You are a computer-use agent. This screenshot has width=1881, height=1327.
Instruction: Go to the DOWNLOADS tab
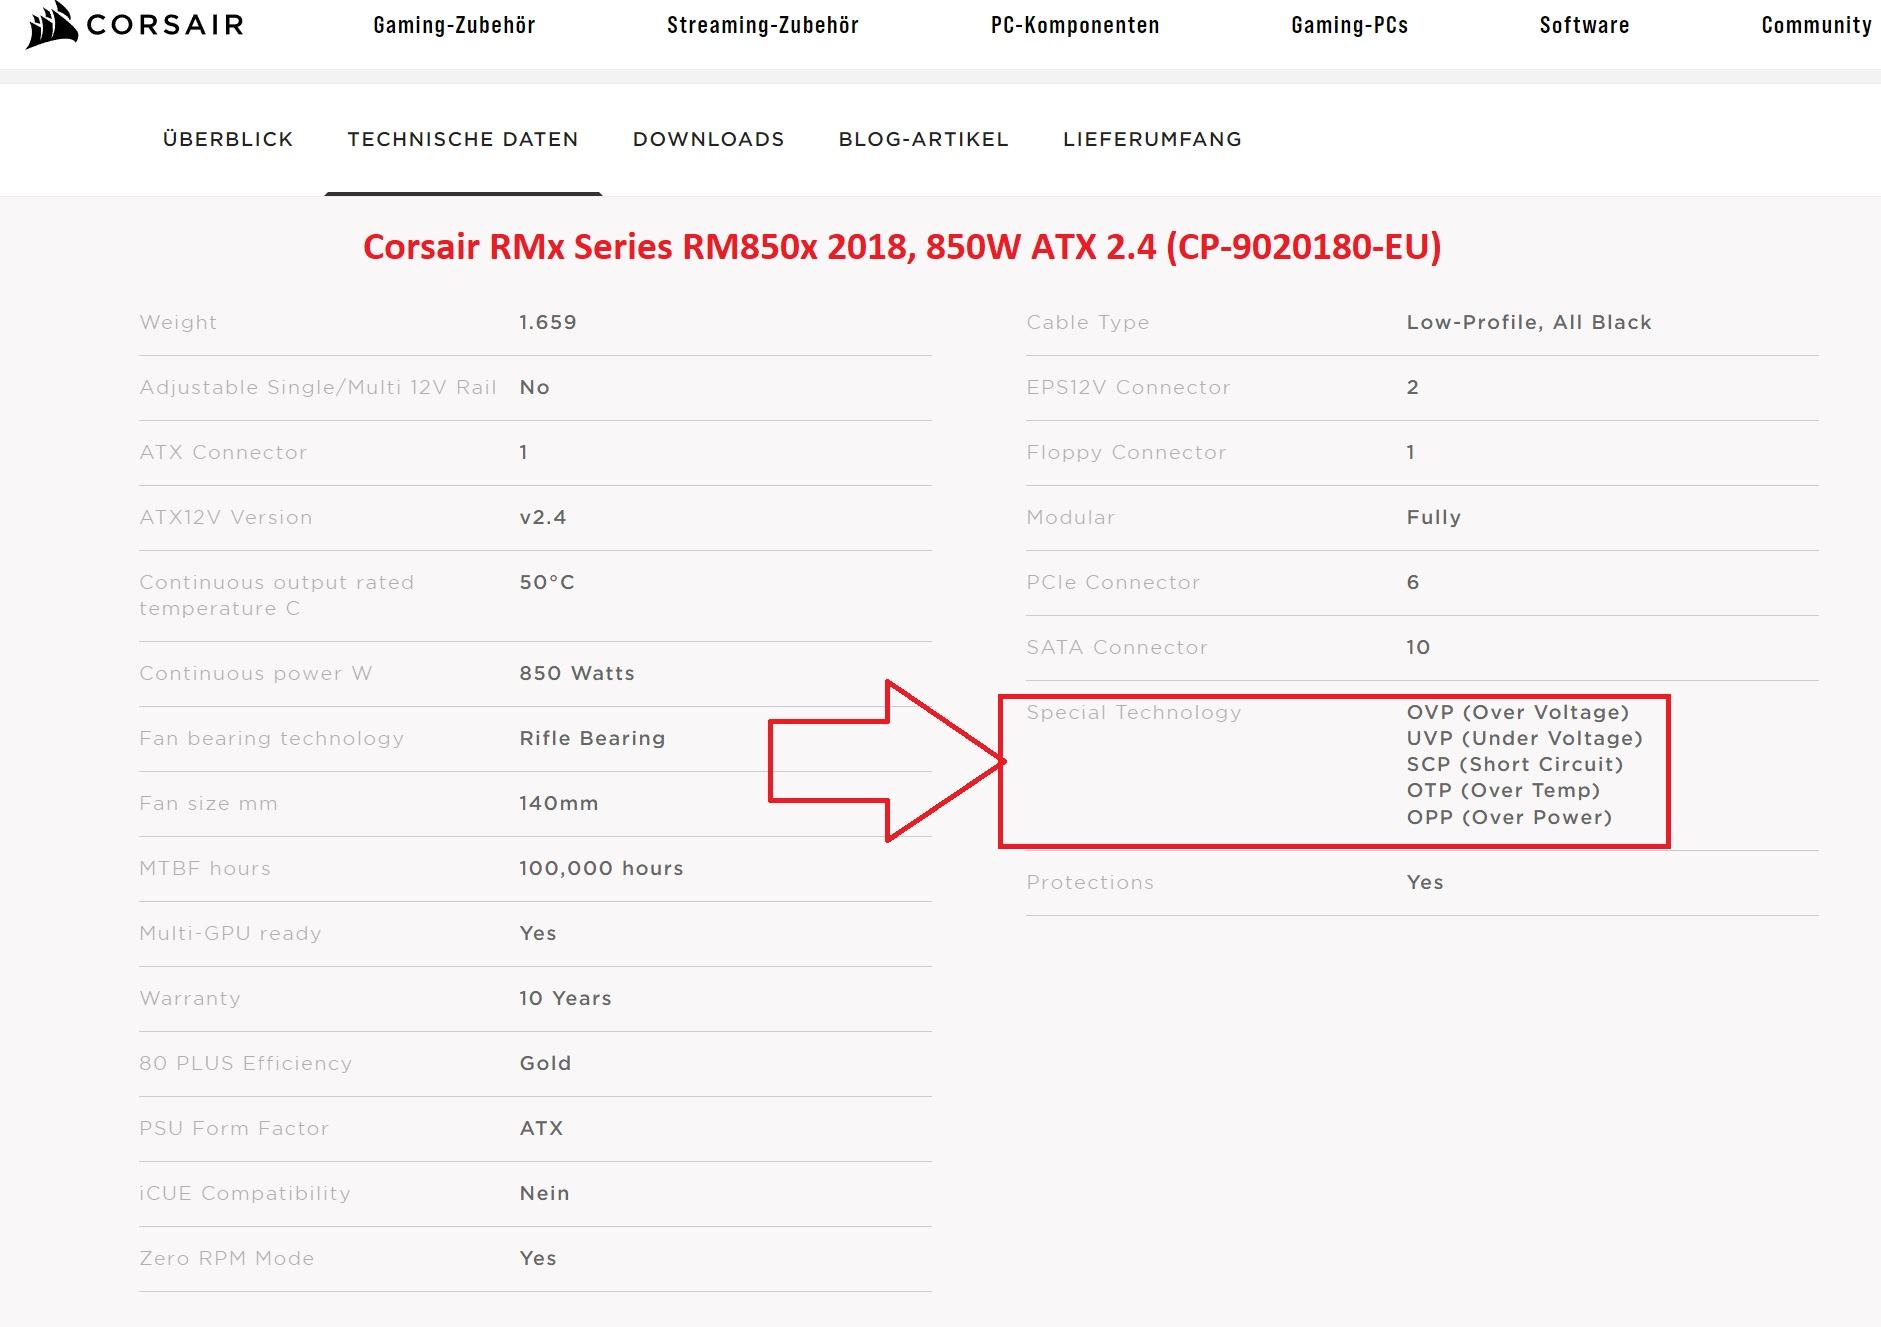[x=708, y=139]
